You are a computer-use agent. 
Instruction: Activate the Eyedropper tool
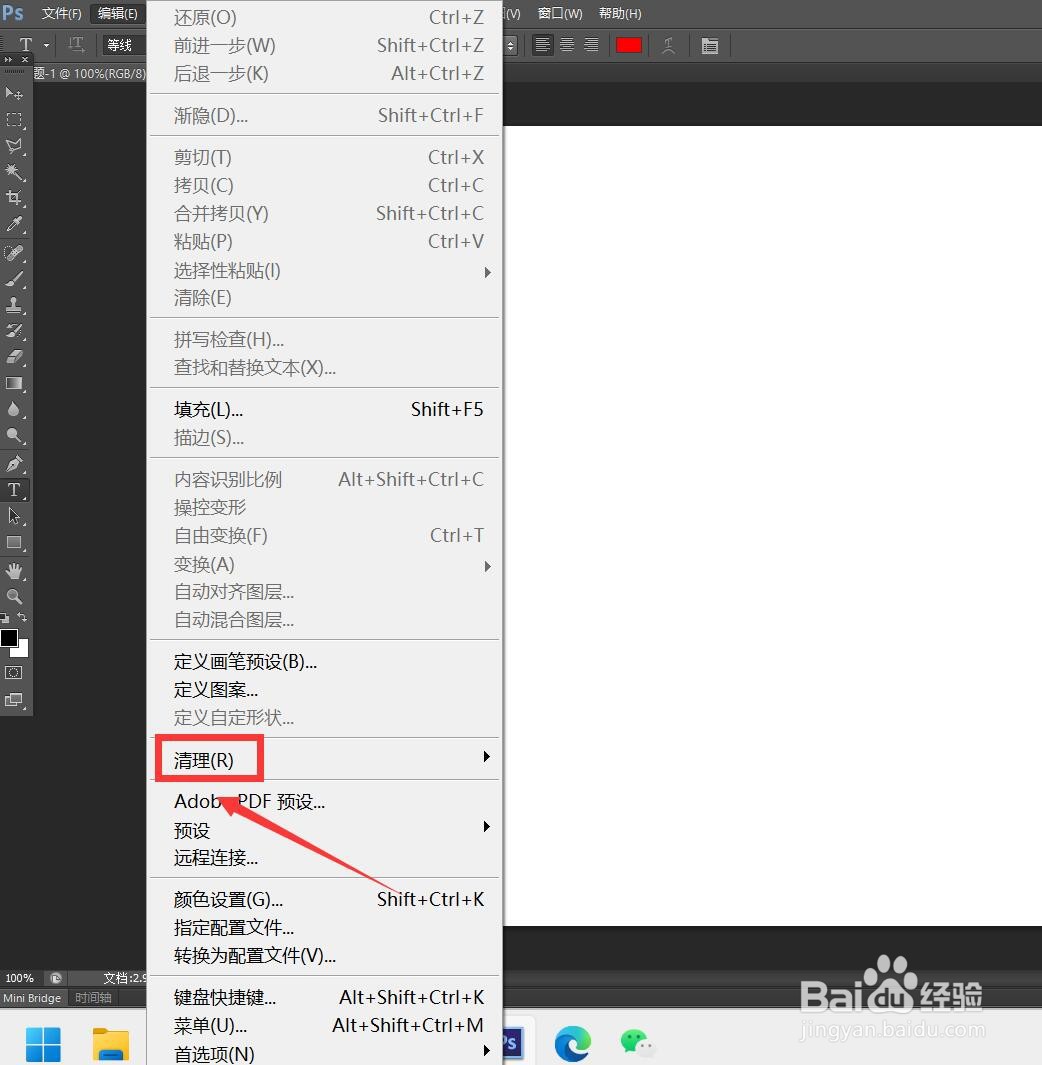click(14, 224)
